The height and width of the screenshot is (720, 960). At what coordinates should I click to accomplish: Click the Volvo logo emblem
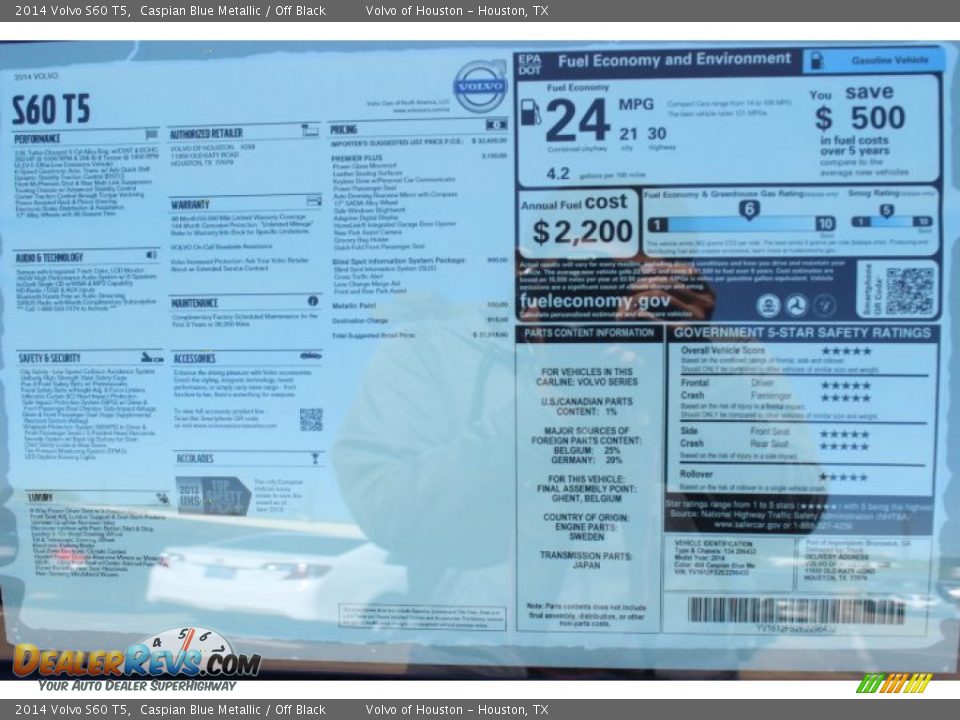[x=480, y=85]
